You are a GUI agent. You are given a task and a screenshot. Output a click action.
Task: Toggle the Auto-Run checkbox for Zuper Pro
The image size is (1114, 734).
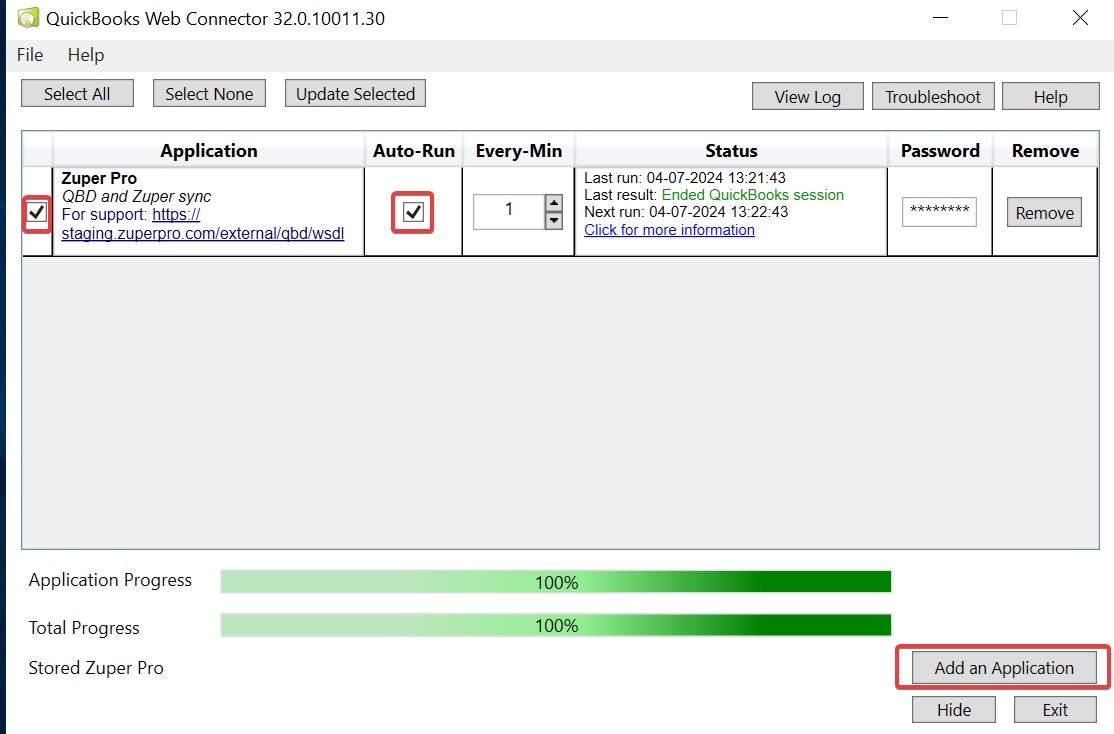(413, 212)
